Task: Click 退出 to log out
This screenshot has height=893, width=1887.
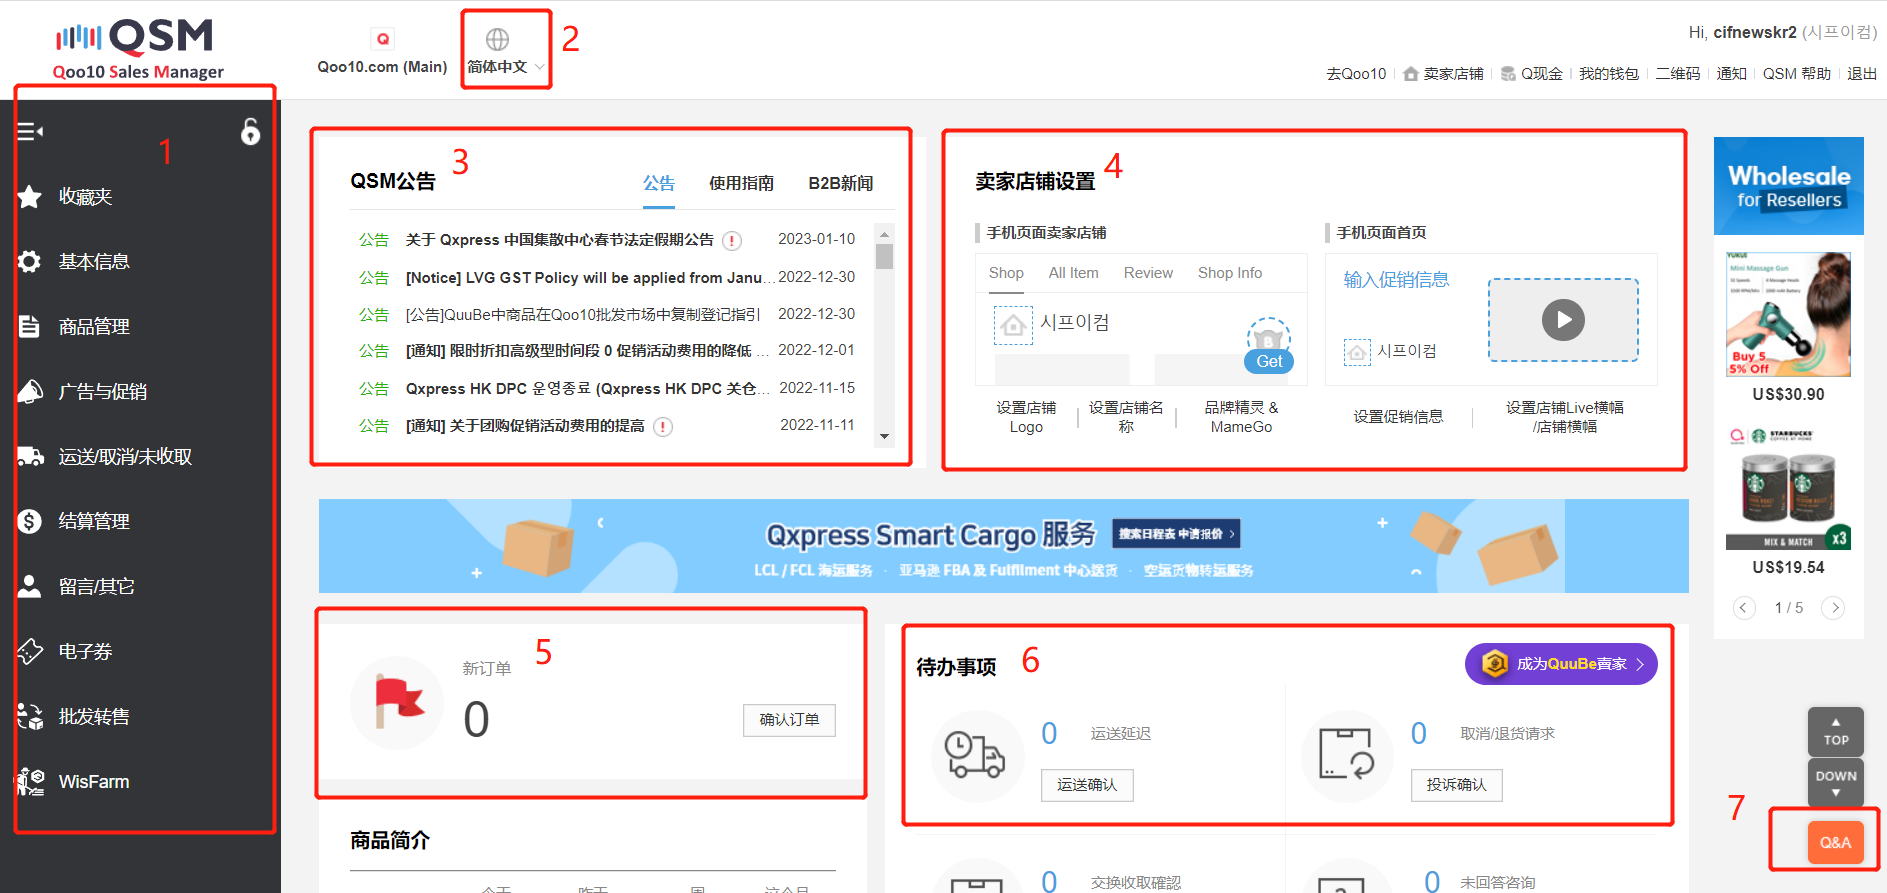Action: pyautogui.click(x=1861, y=74)
